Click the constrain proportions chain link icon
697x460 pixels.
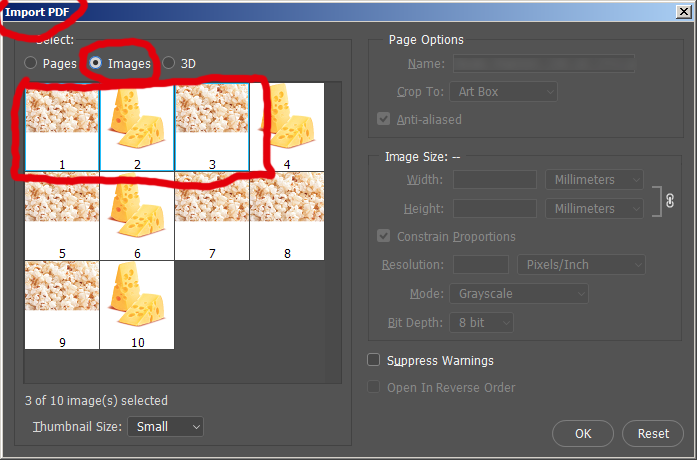(670, 199)
